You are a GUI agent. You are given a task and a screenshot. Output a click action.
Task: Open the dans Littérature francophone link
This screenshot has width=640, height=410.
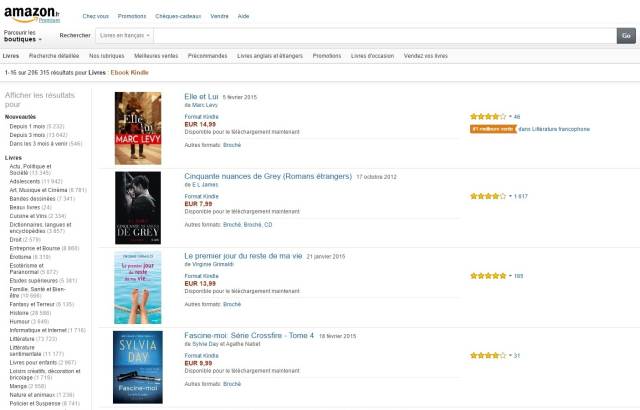click(554, 129)
